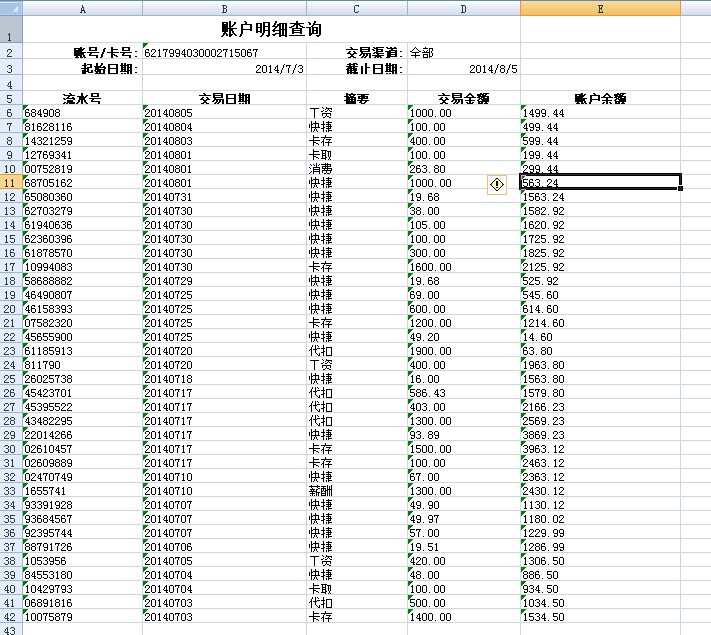
Task: Click amount cell 1400.00
Action: (464, 617)
